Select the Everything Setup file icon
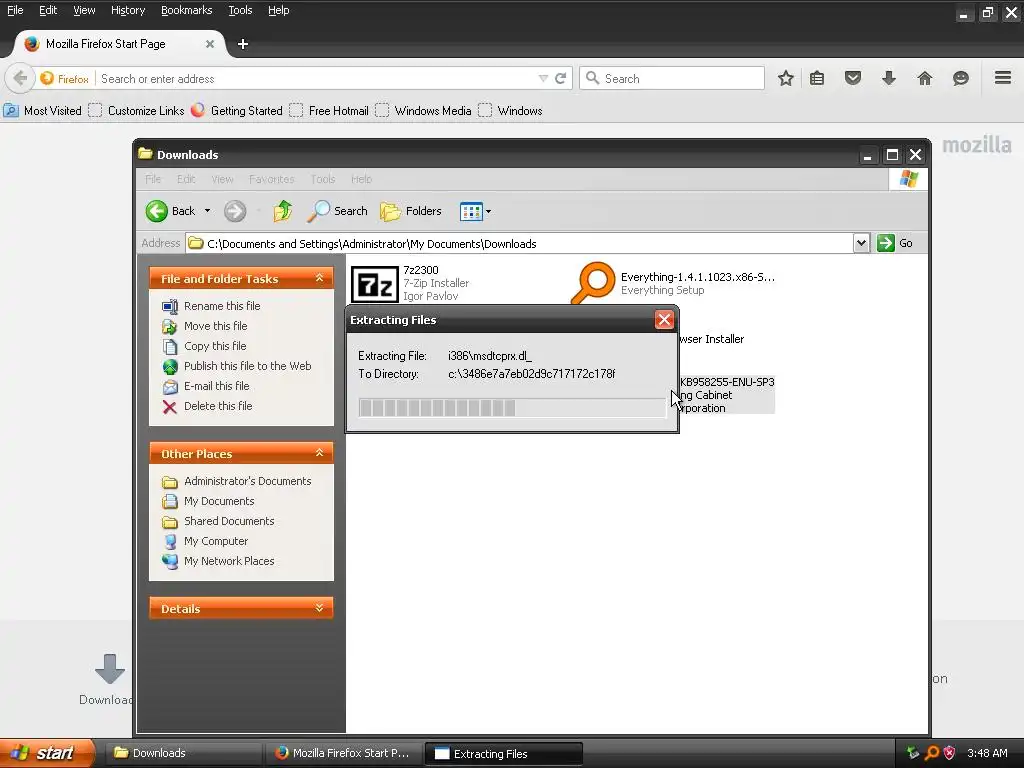1024x768 pixels. click(593, 282)
